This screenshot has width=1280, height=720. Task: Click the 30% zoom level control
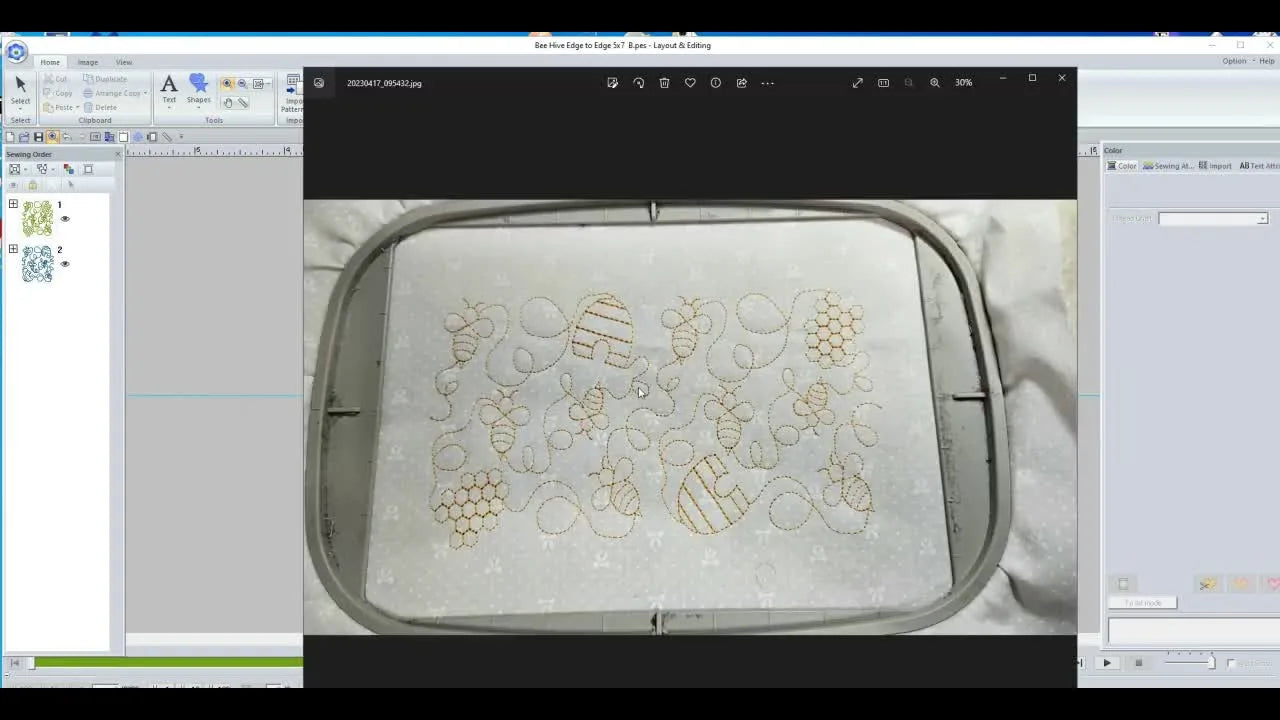point(963,82)
